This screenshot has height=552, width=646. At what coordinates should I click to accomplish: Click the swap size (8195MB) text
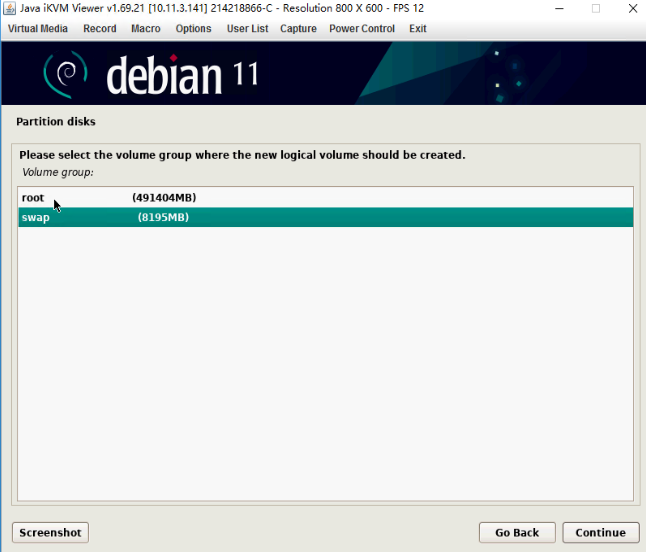[x=163, y=217]
